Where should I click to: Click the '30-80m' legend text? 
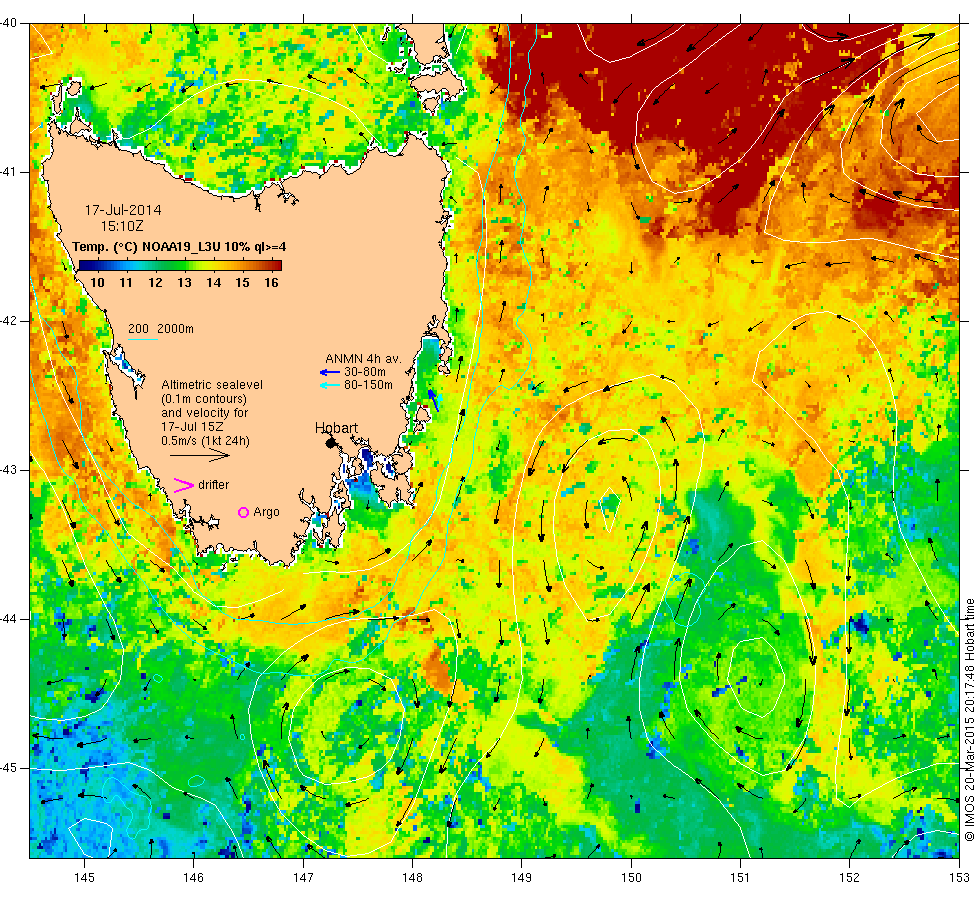(365, 372)
